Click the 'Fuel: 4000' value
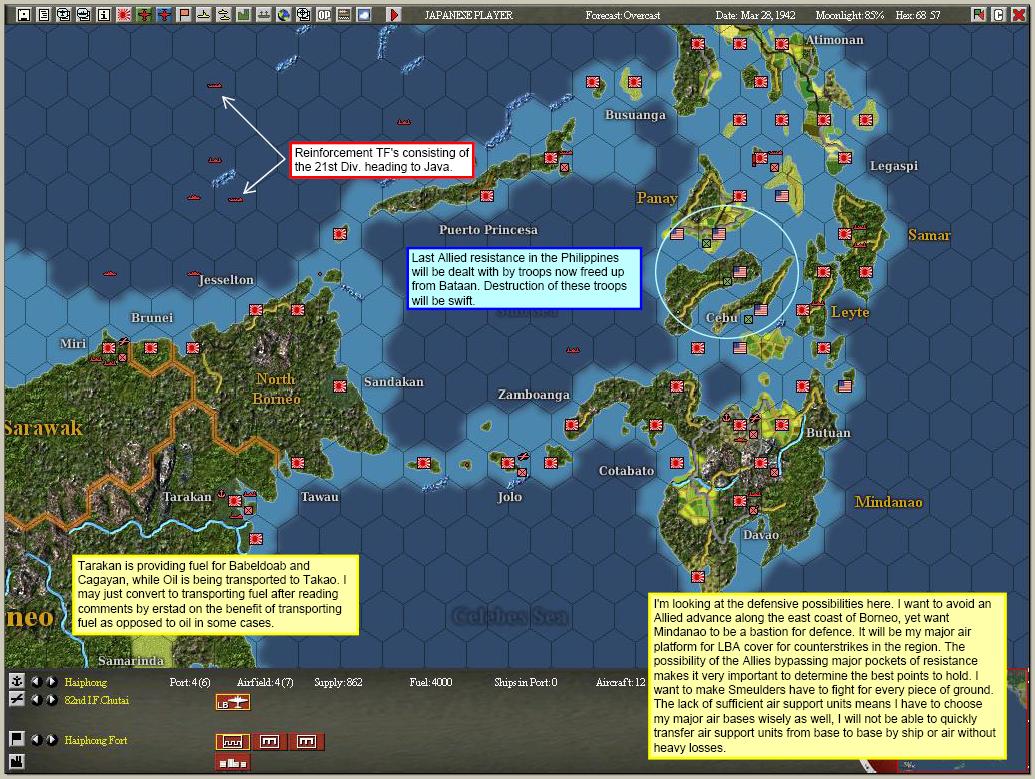This screenshot has height=779, width=1035. click(x=430, y=682)
